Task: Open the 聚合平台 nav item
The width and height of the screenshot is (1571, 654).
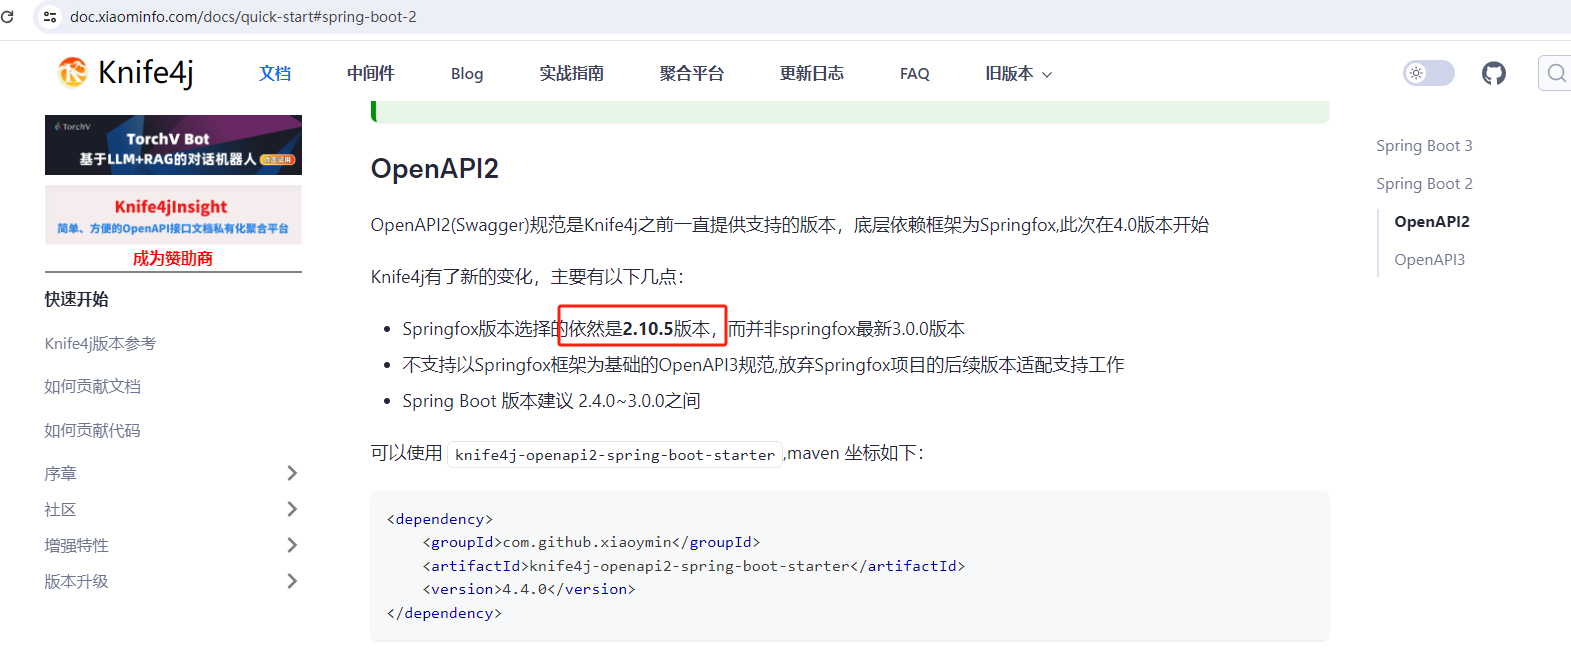Action: point(692,73)
